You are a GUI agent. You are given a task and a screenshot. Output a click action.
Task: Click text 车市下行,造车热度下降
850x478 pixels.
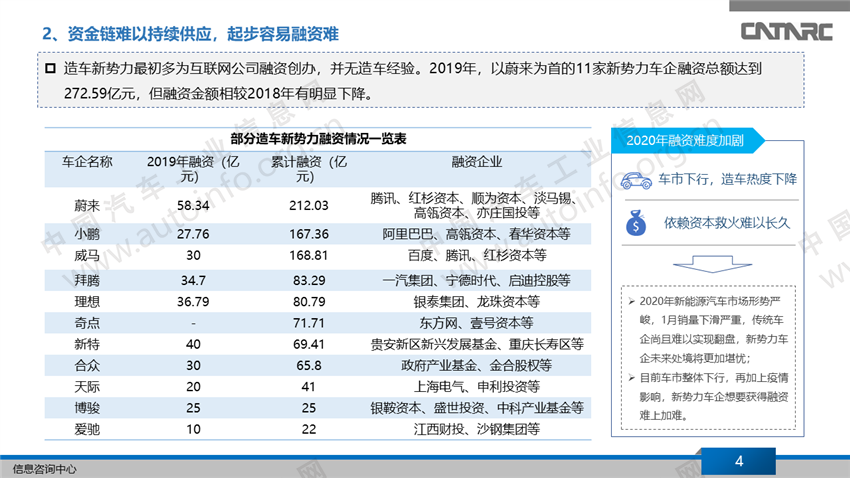tap(727, 179)
